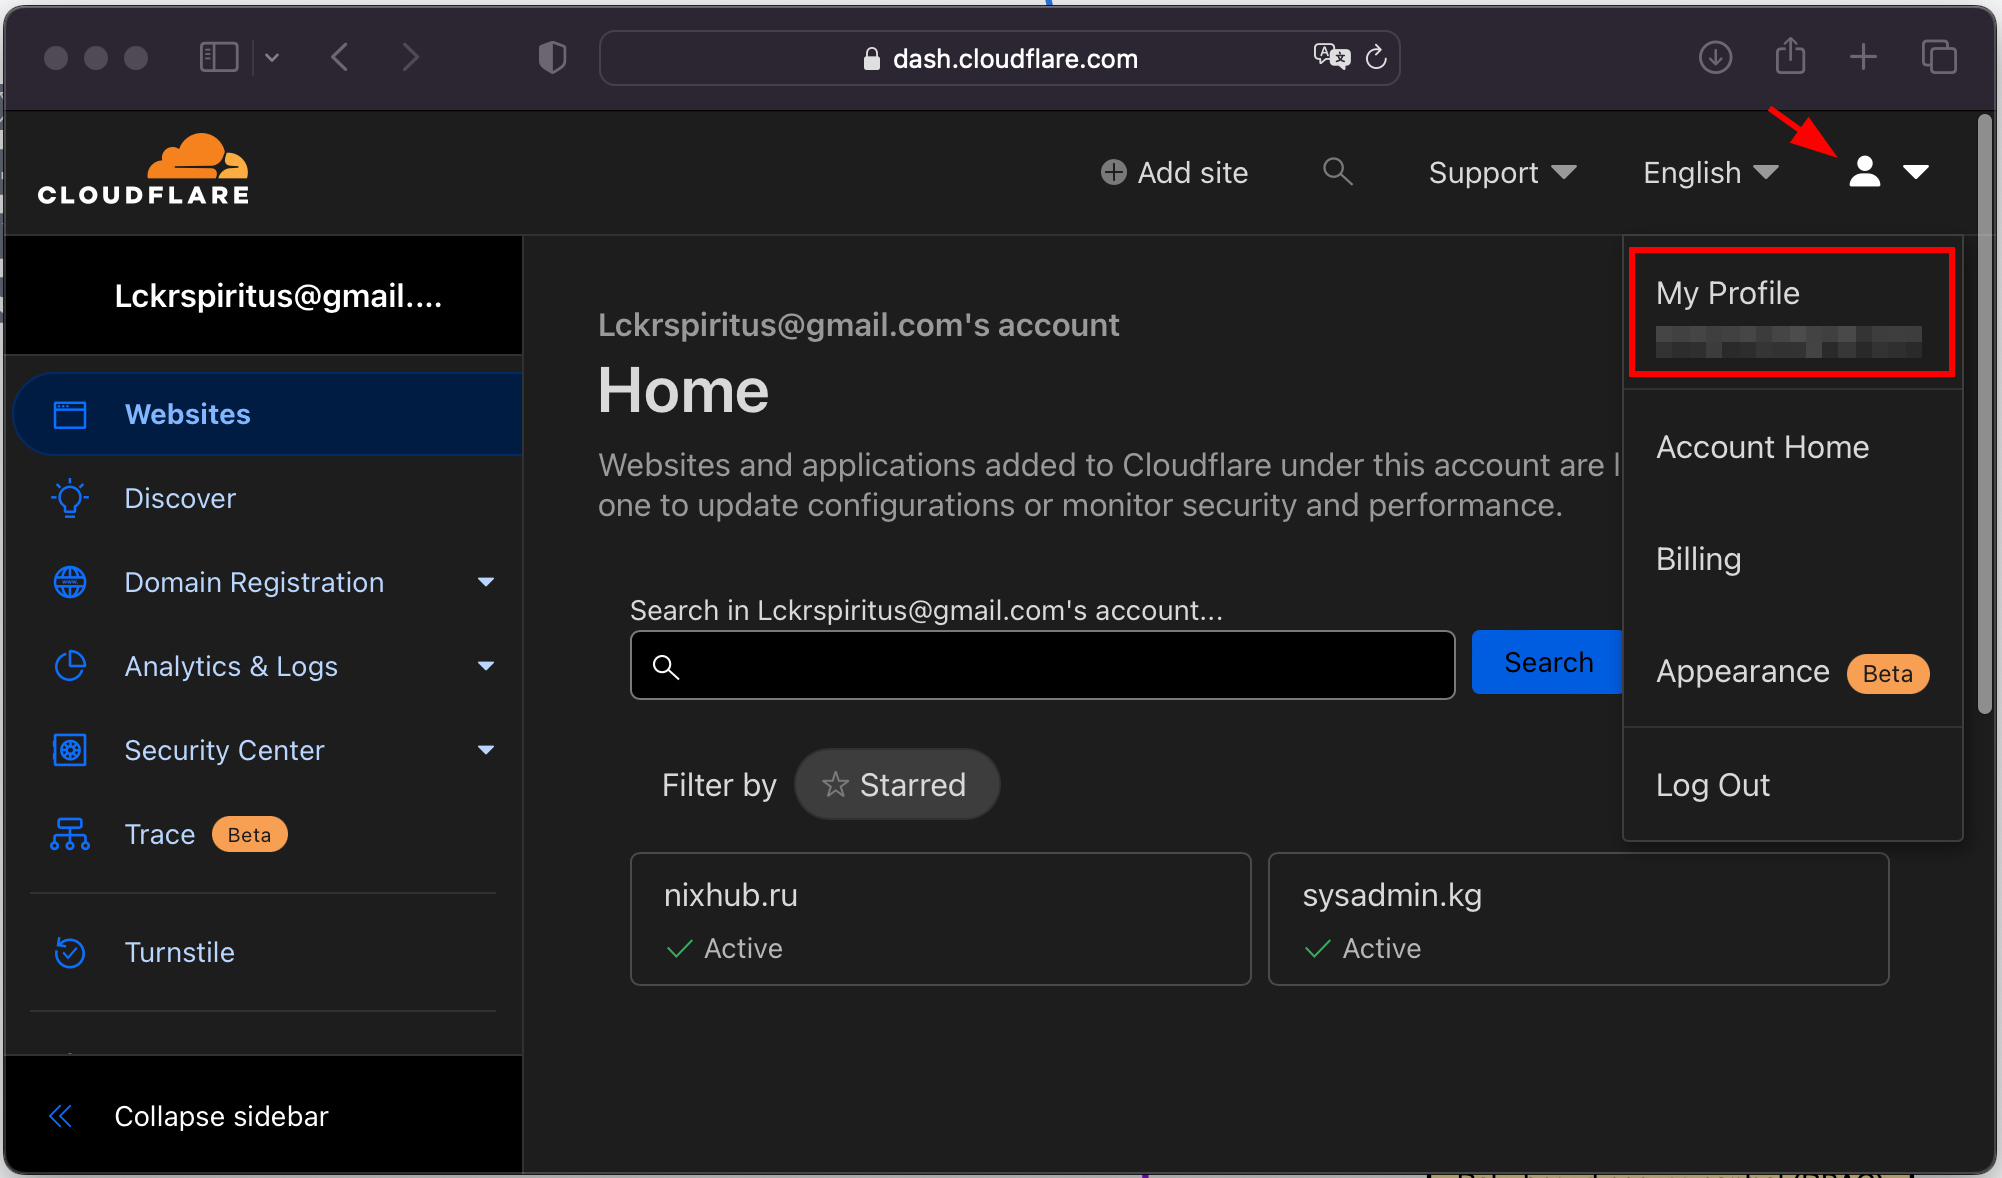2002x1178 pixels.
Task: Click the Cloudflare logo
Action: click(143, 170)
